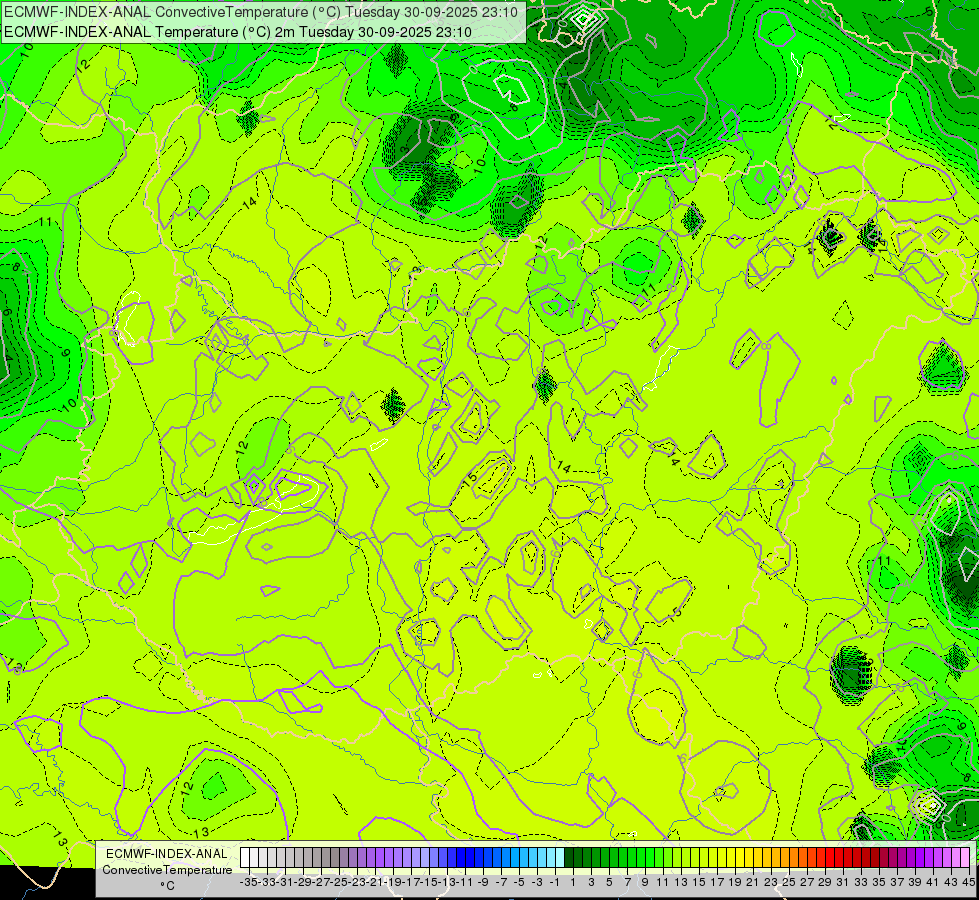Click the '-1' value on the legend scale
Image resolution: width=979 pixels, height=900 pixels.
(554, 882)
